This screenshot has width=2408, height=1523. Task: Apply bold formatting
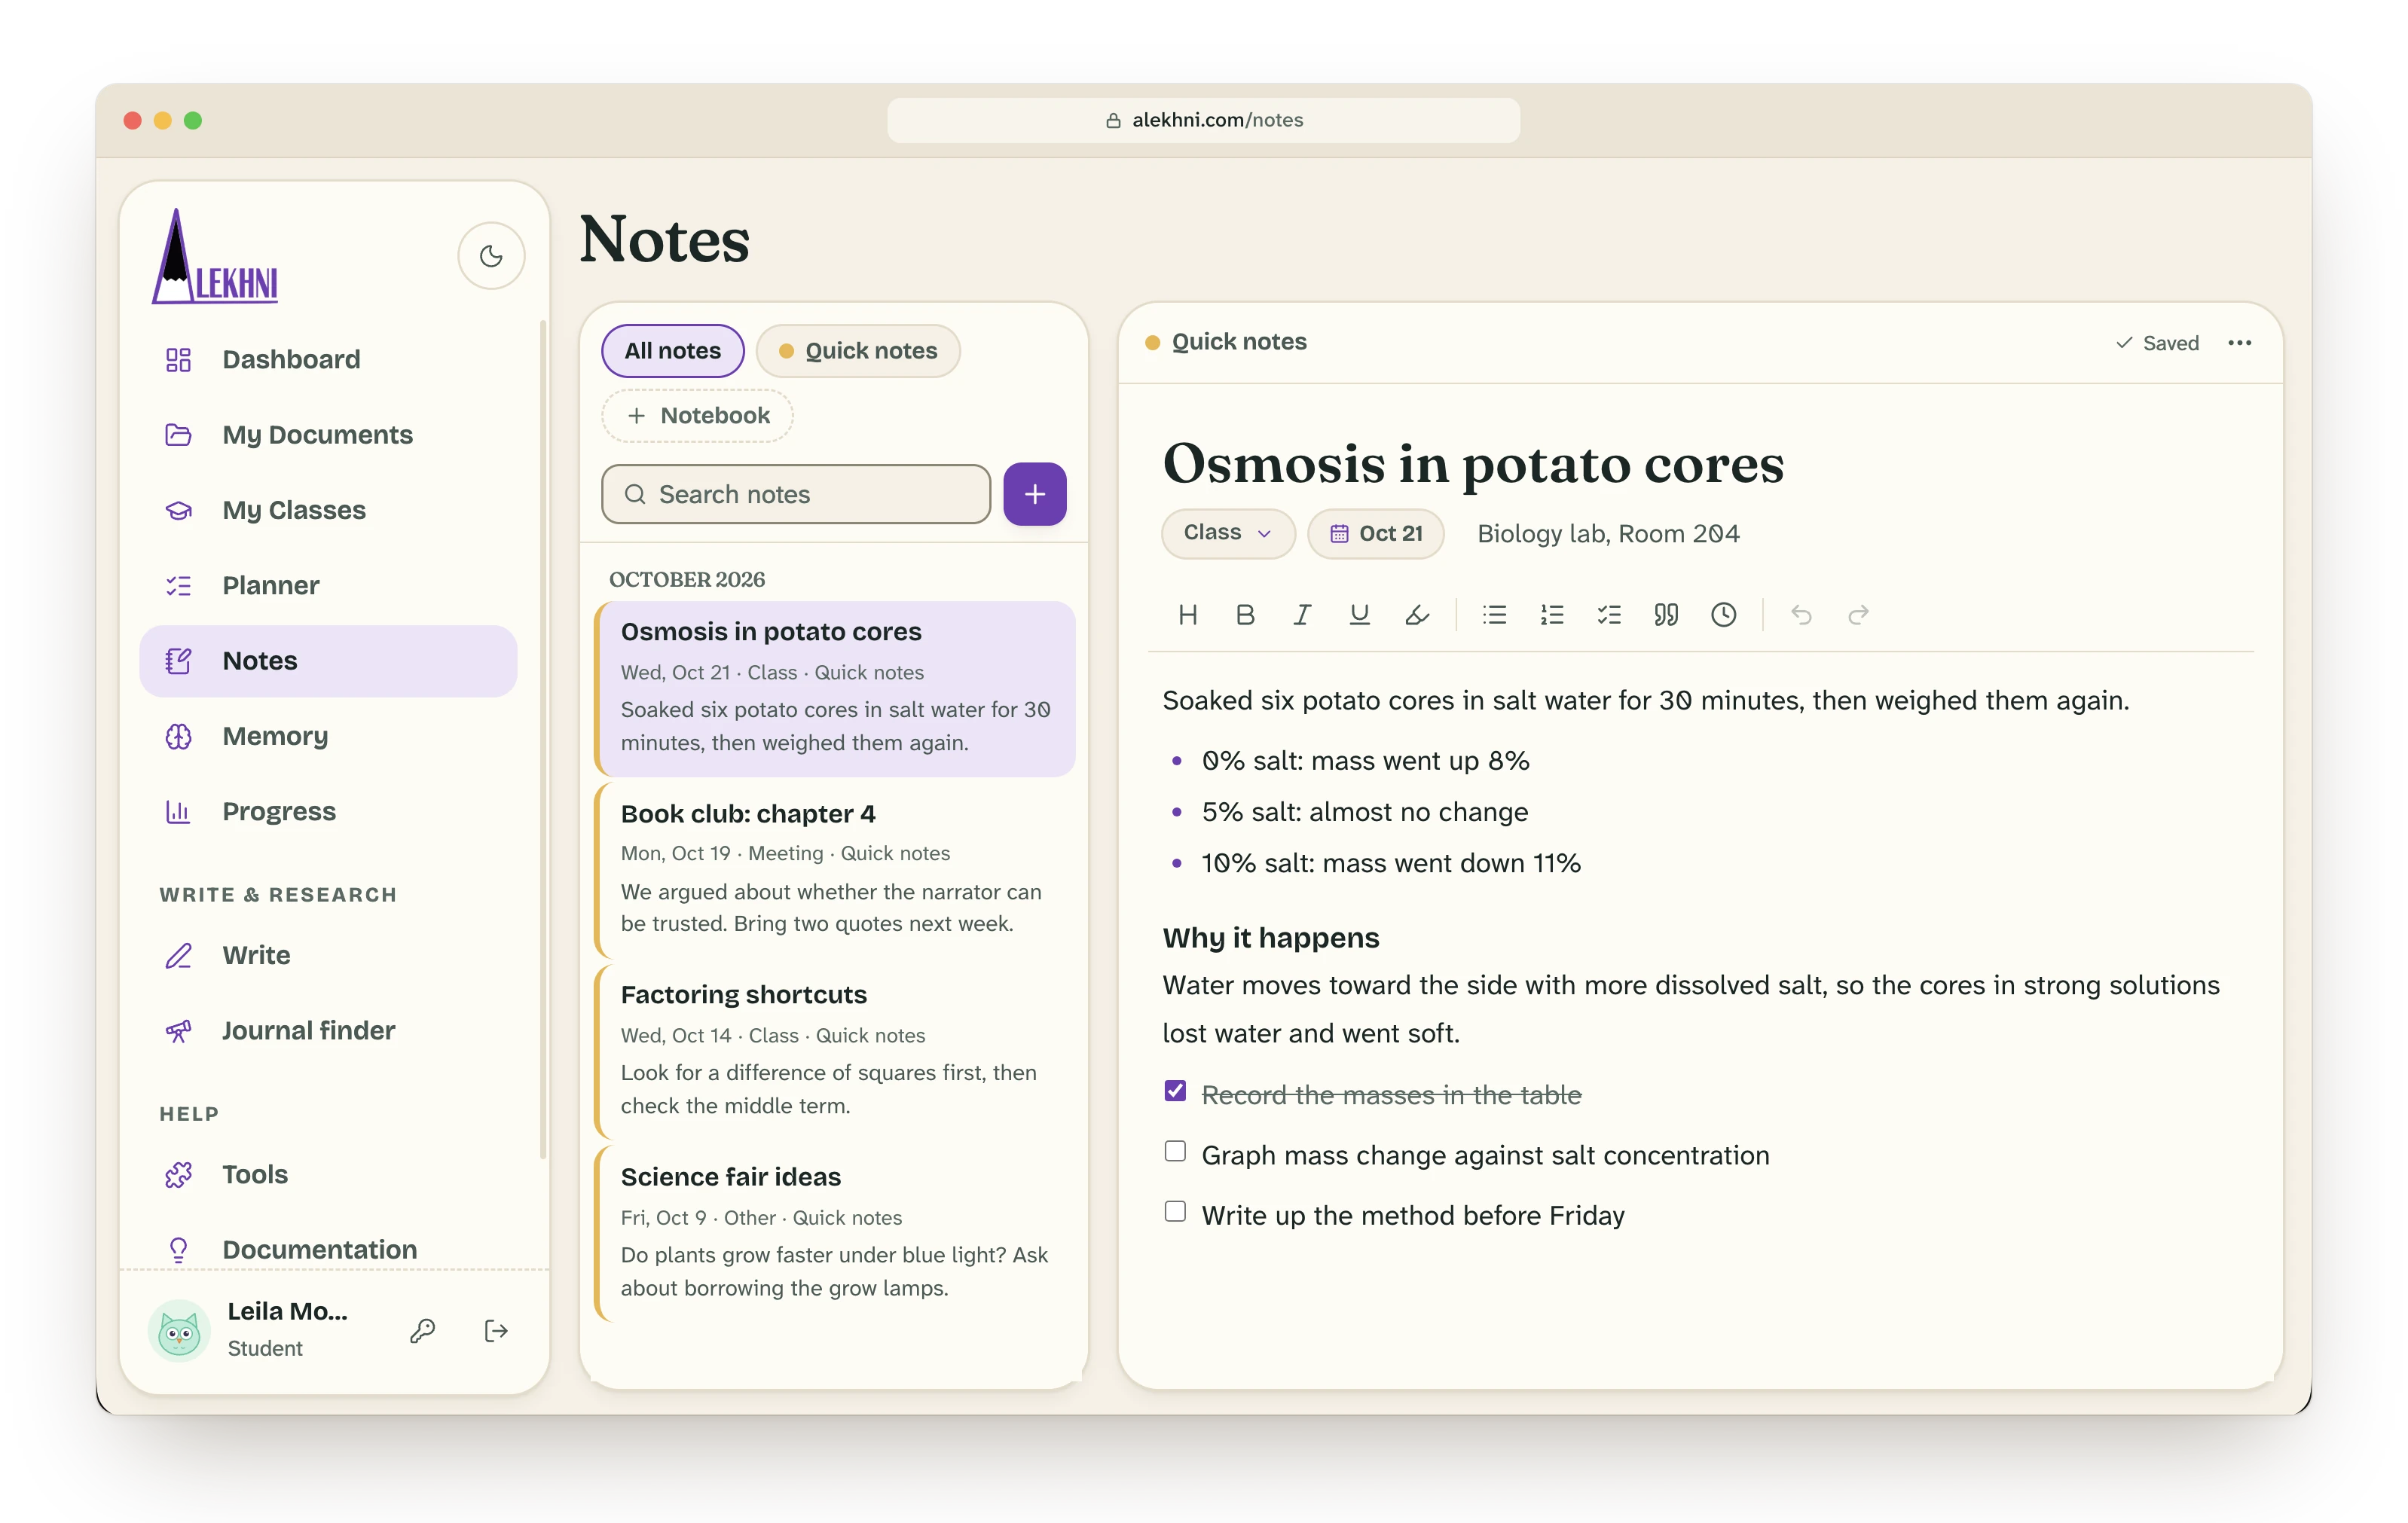[x=1245, y=615]
